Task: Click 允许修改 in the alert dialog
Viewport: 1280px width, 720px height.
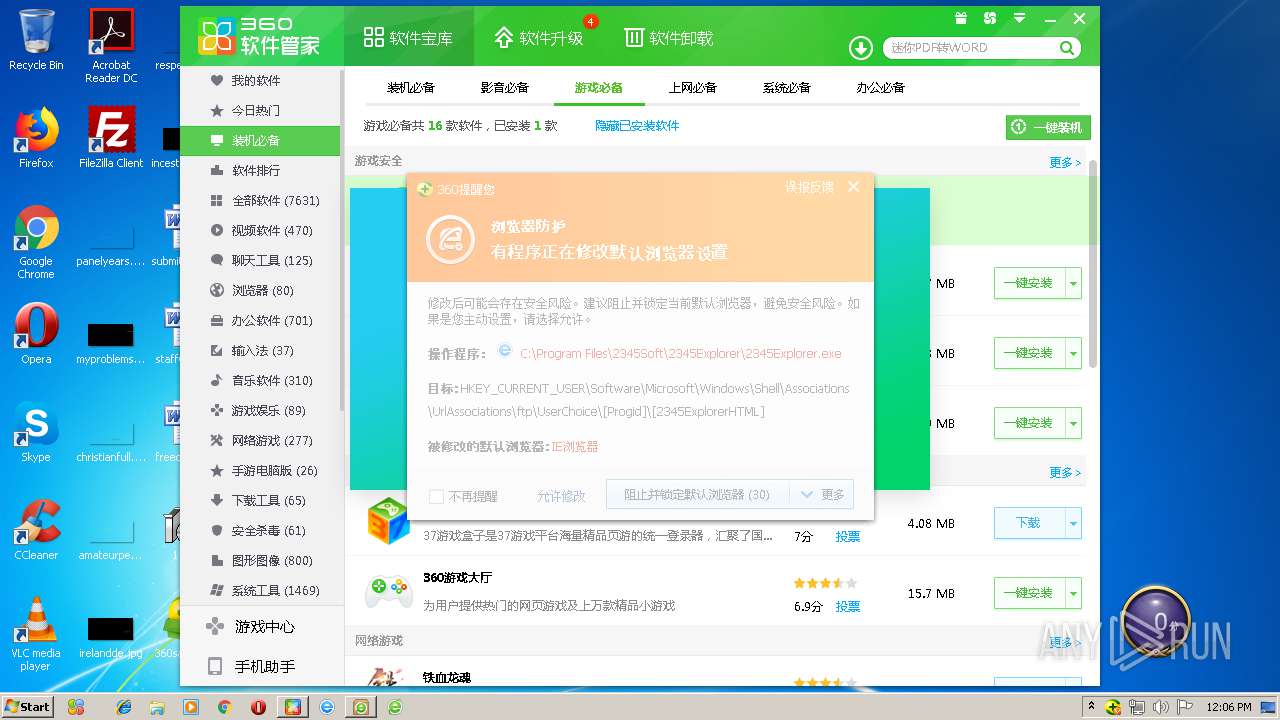Action: [561, 496]
